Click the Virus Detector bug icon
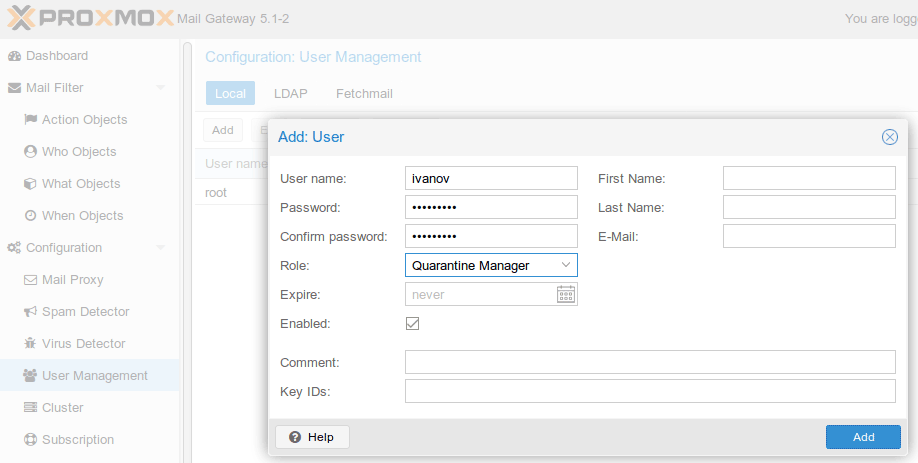Image resolution: width=918 pixels, height=463 pixels. coord(30,344)
